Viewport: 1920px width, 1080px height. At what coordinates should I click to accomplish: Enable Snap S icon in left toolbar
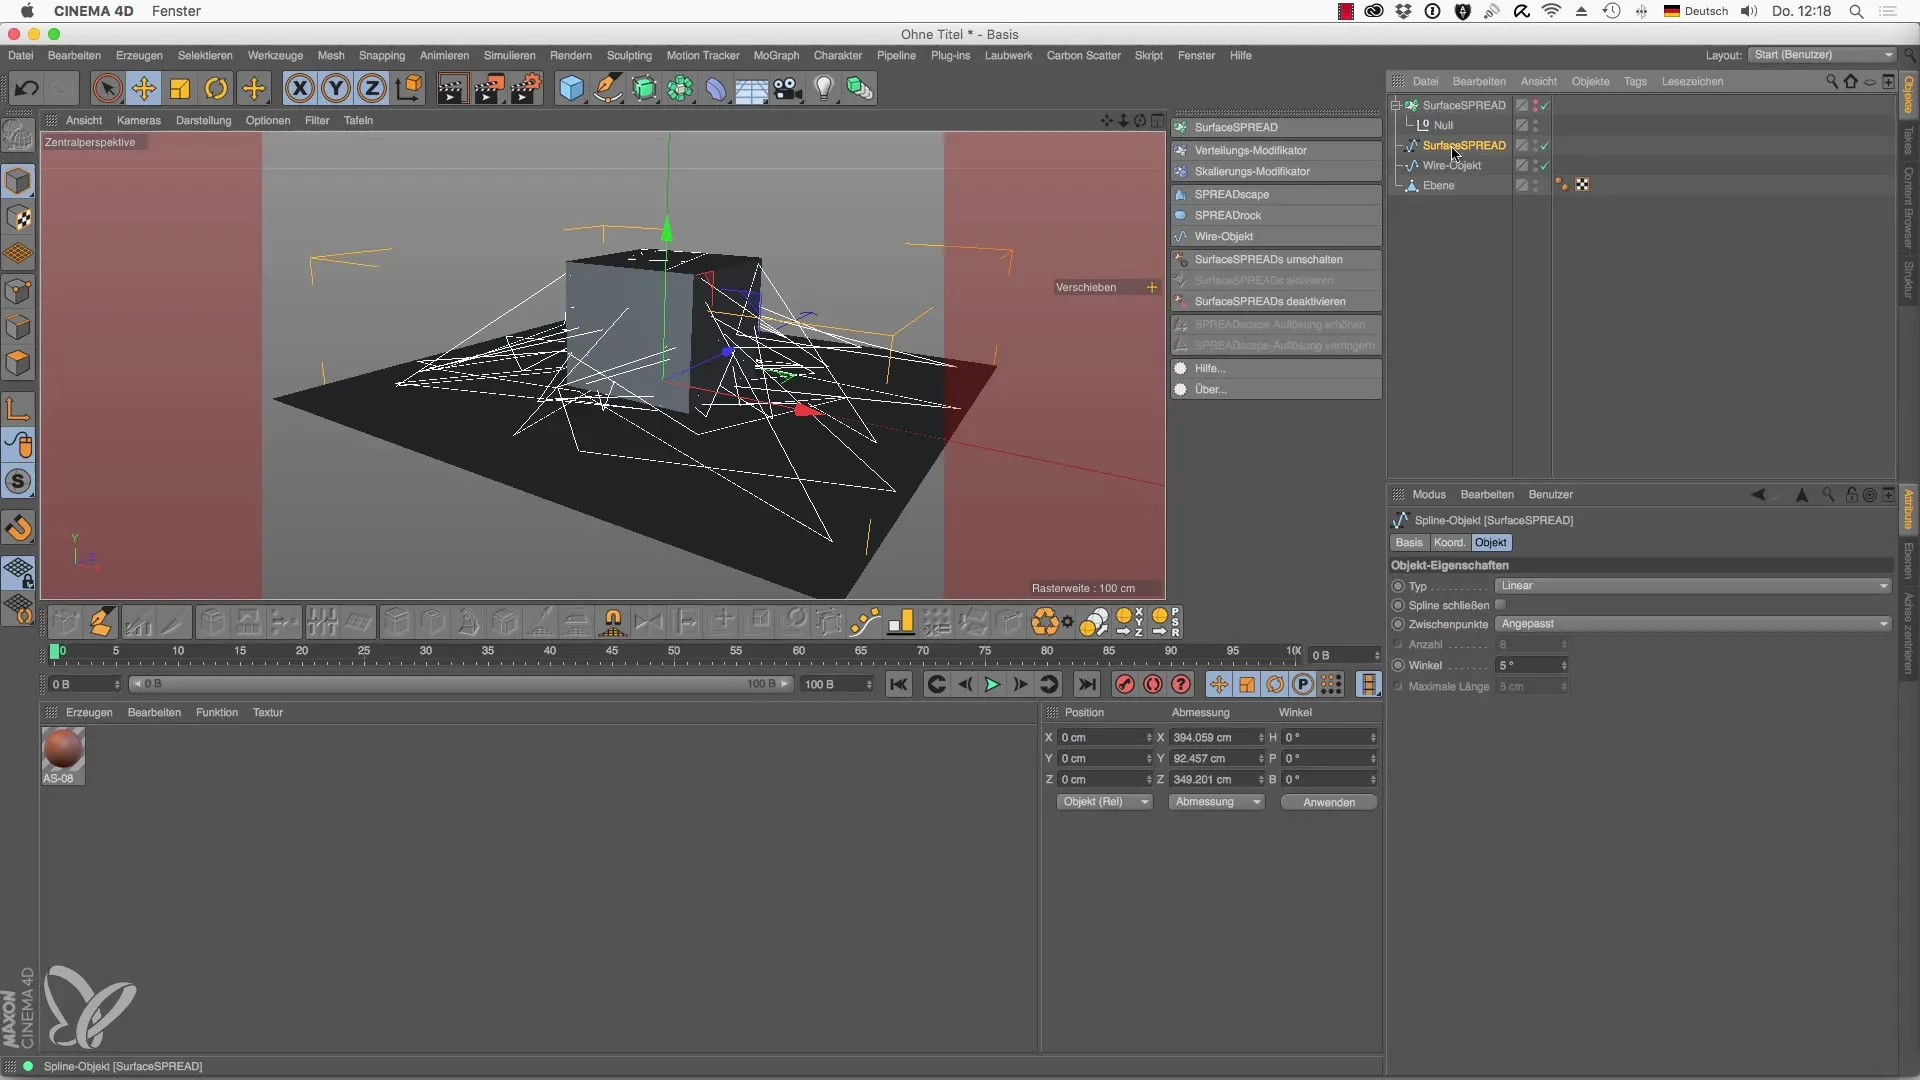point(18,481)
